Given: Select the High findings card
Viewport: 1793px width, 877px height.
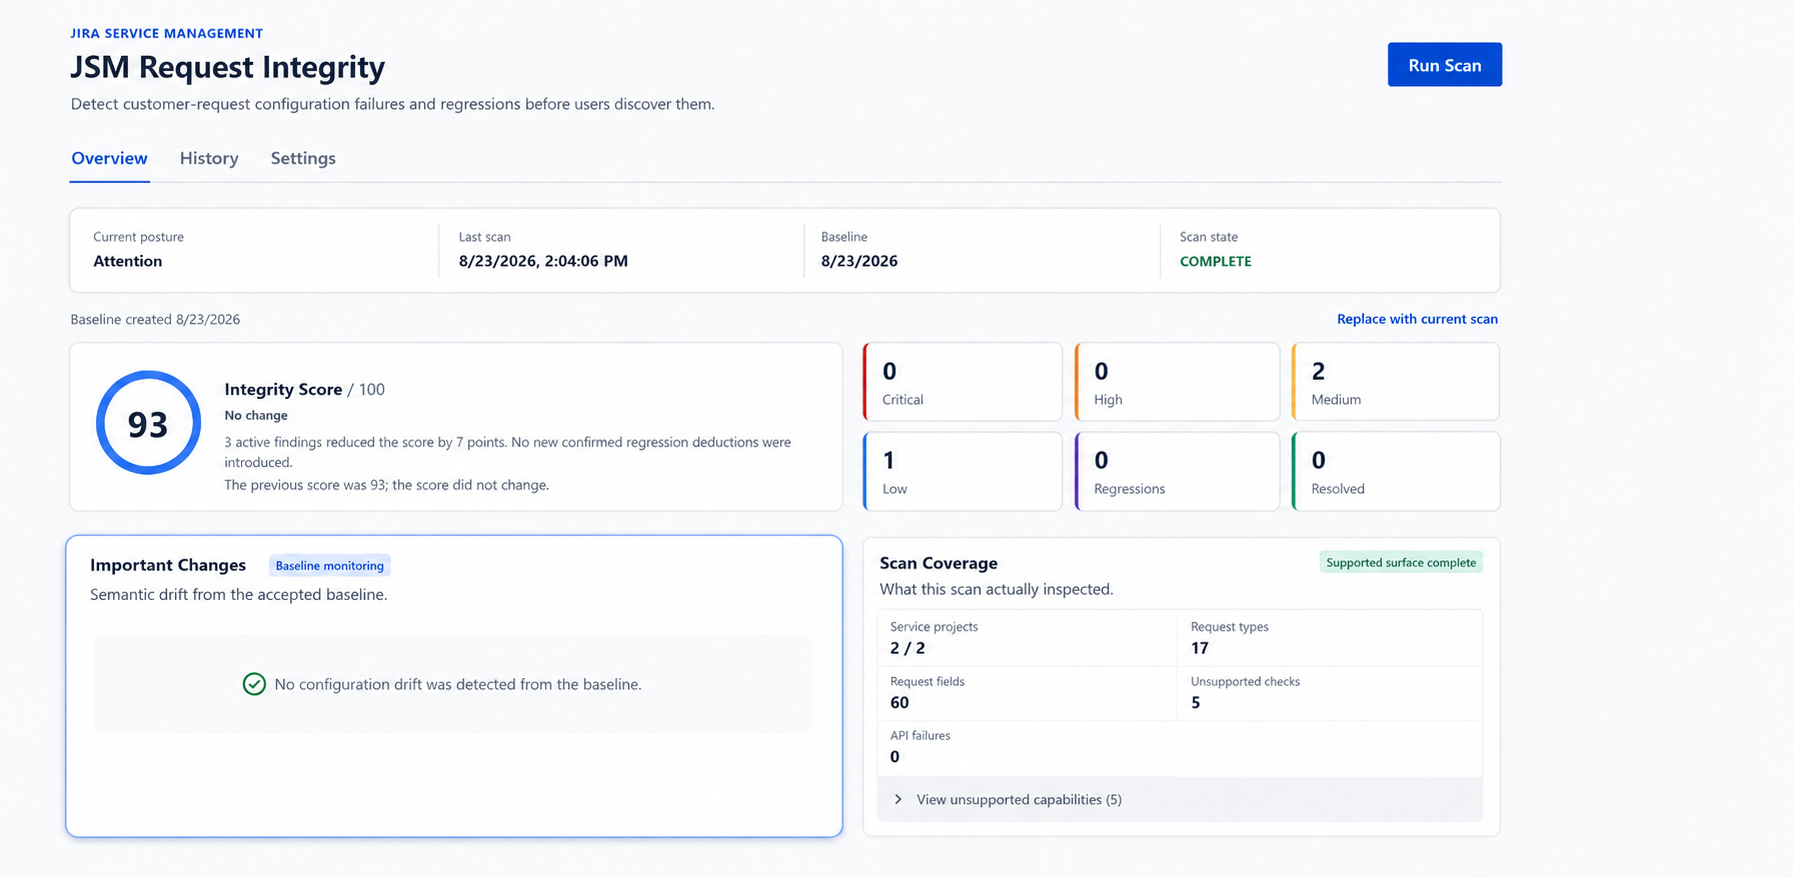Looking at the screenshot, I should point(1177,382).
